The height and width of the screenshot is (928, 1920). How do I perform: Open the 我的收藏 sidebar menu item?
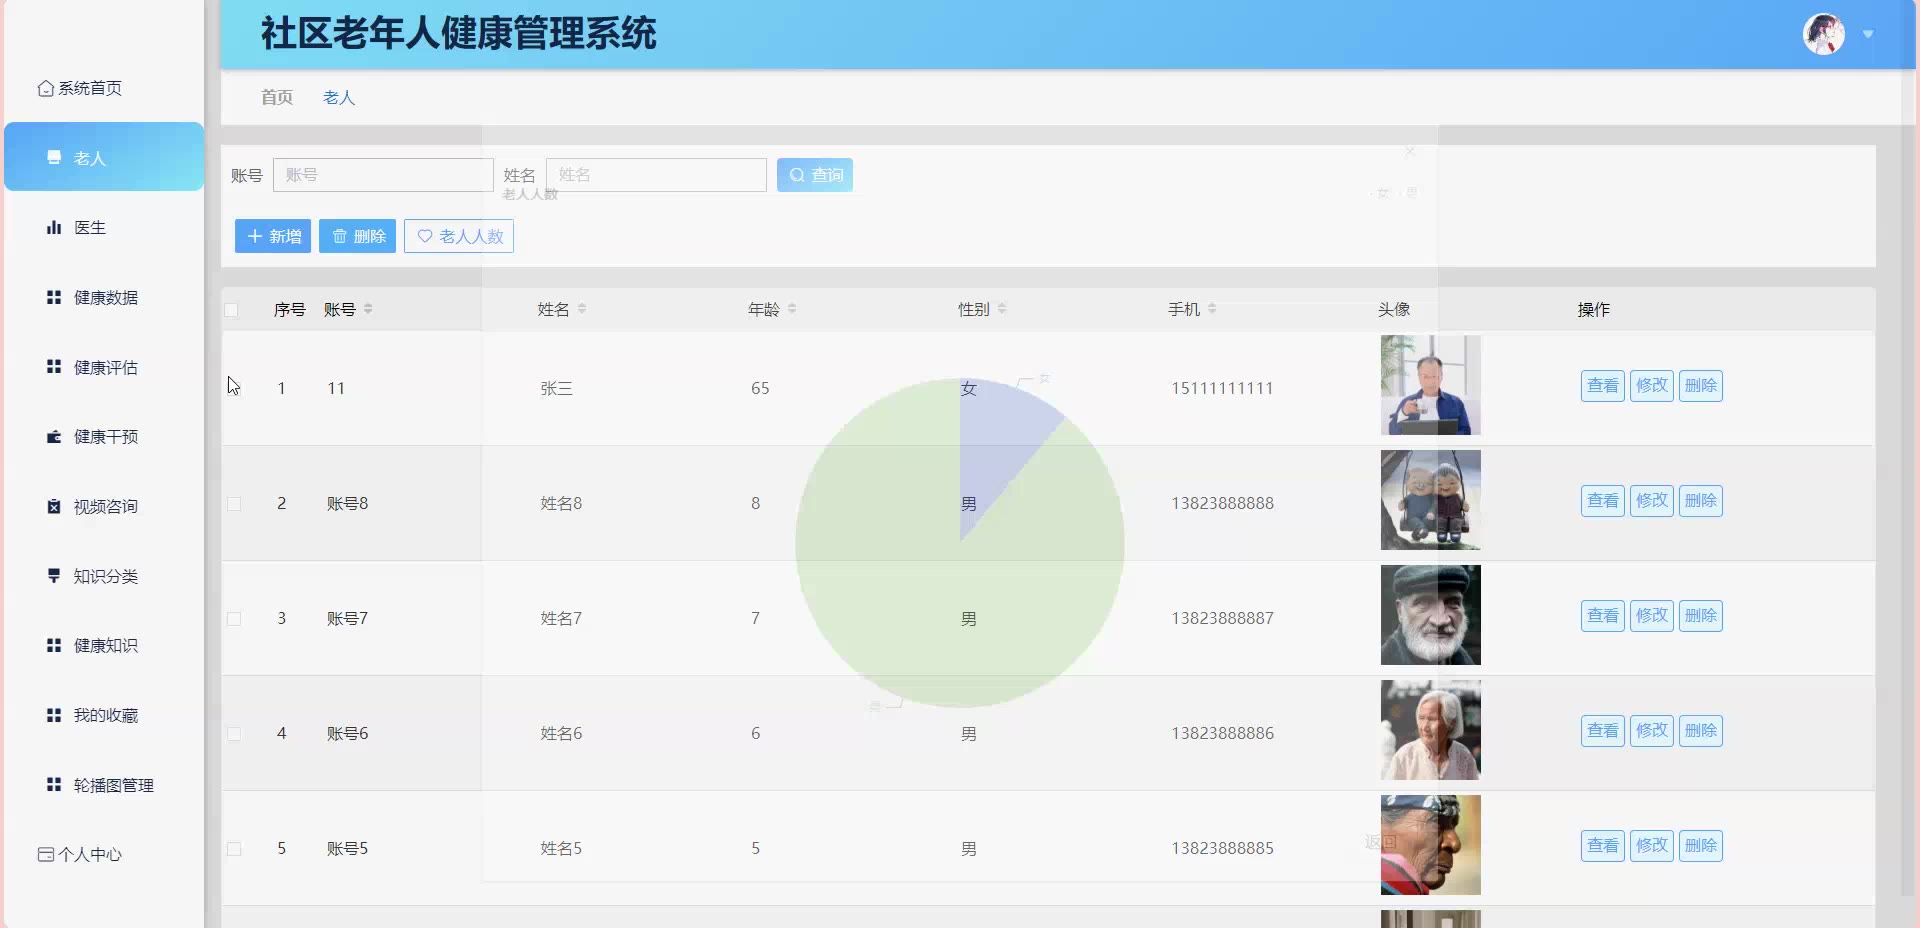click(104, 716)
